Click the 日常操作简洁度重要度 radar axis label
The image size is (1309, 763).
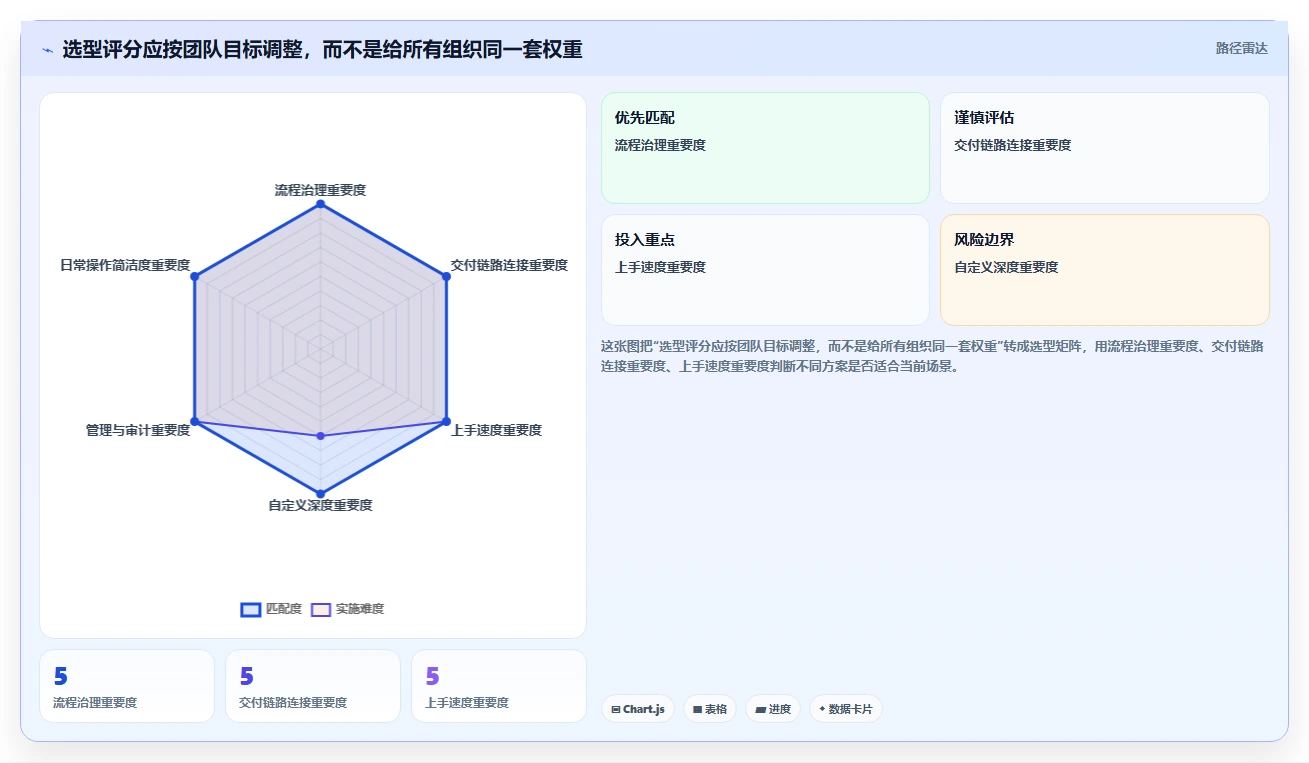[x=125, y=265]
